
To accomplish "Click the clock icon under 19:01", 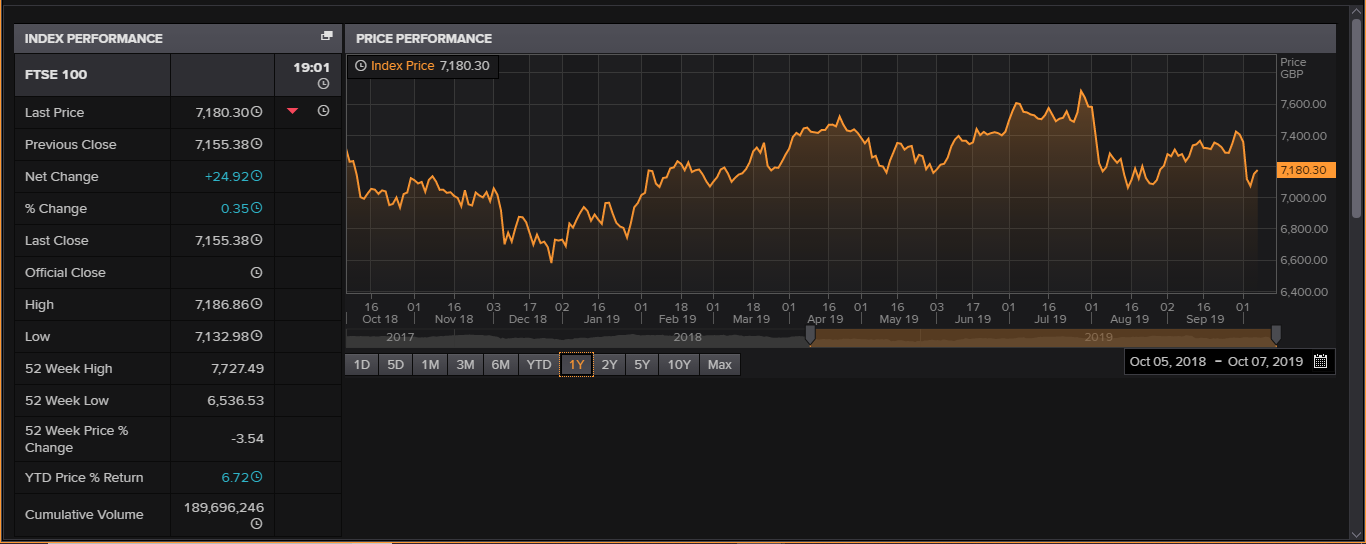I will 323,83.
